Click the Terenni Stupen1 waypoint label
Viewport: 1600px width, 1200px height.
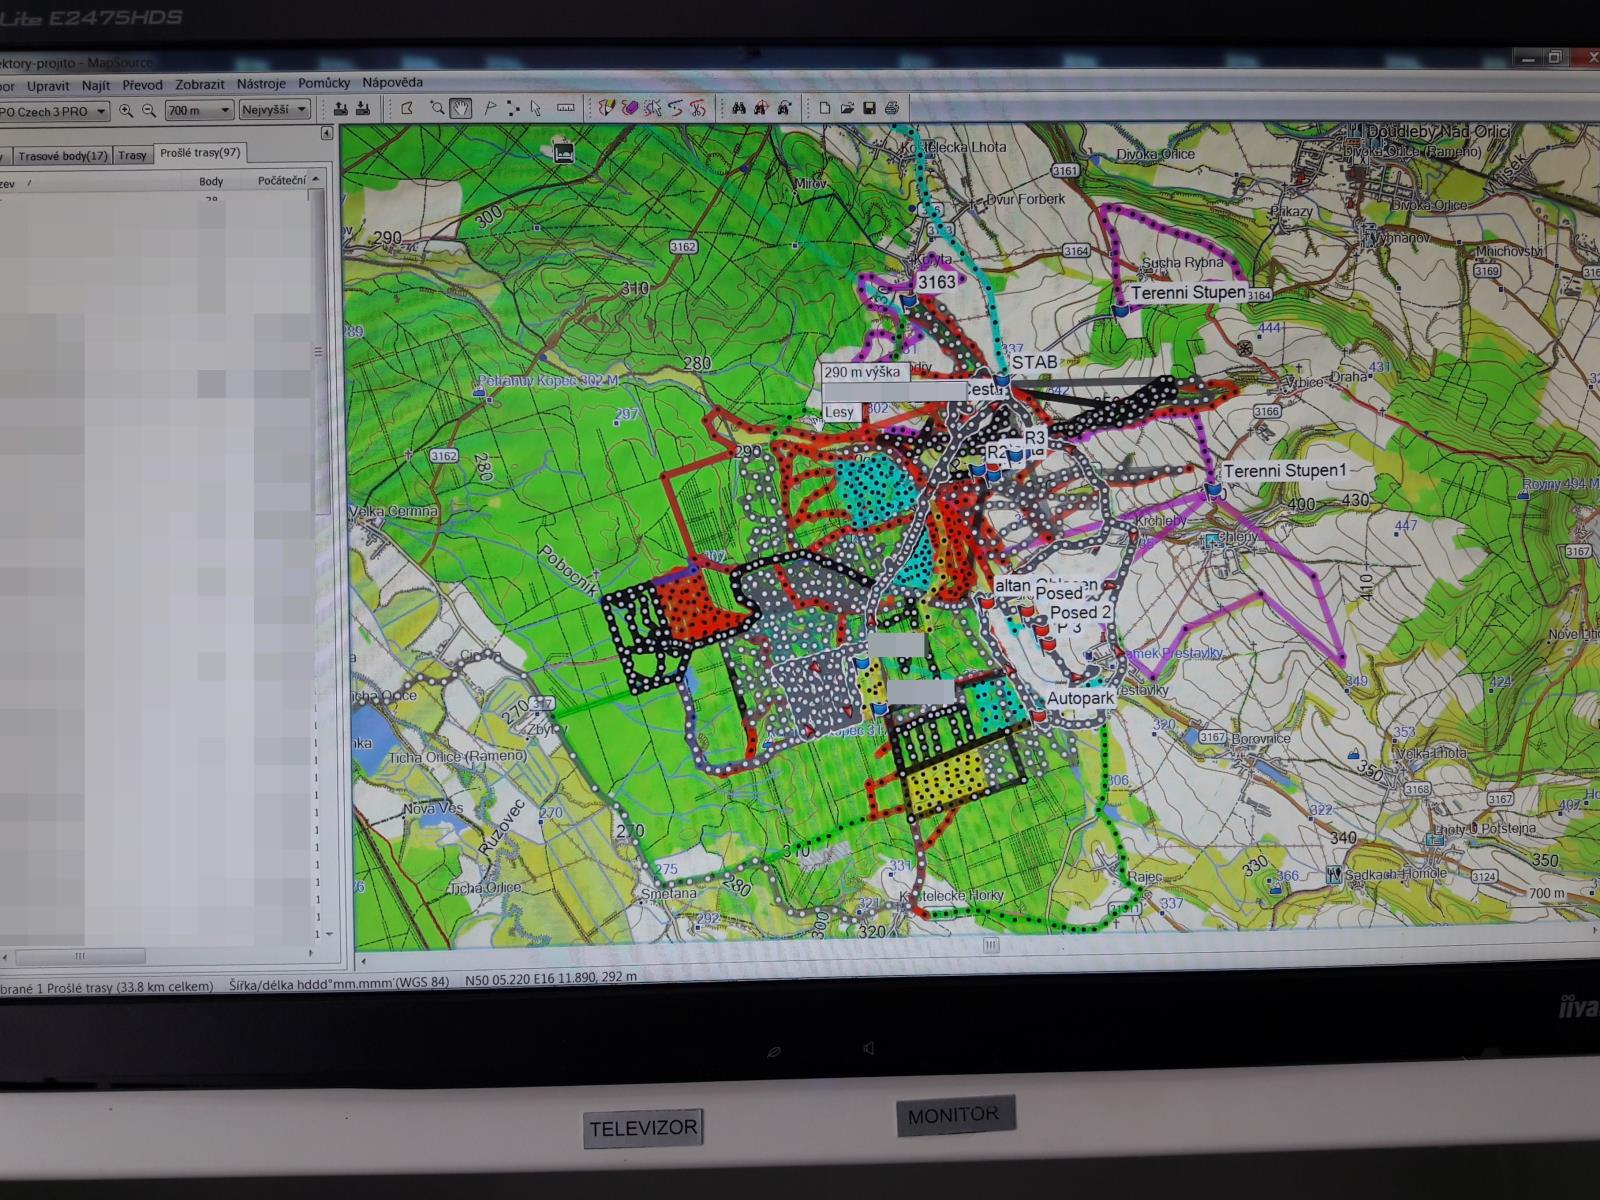click(1285, 471)
